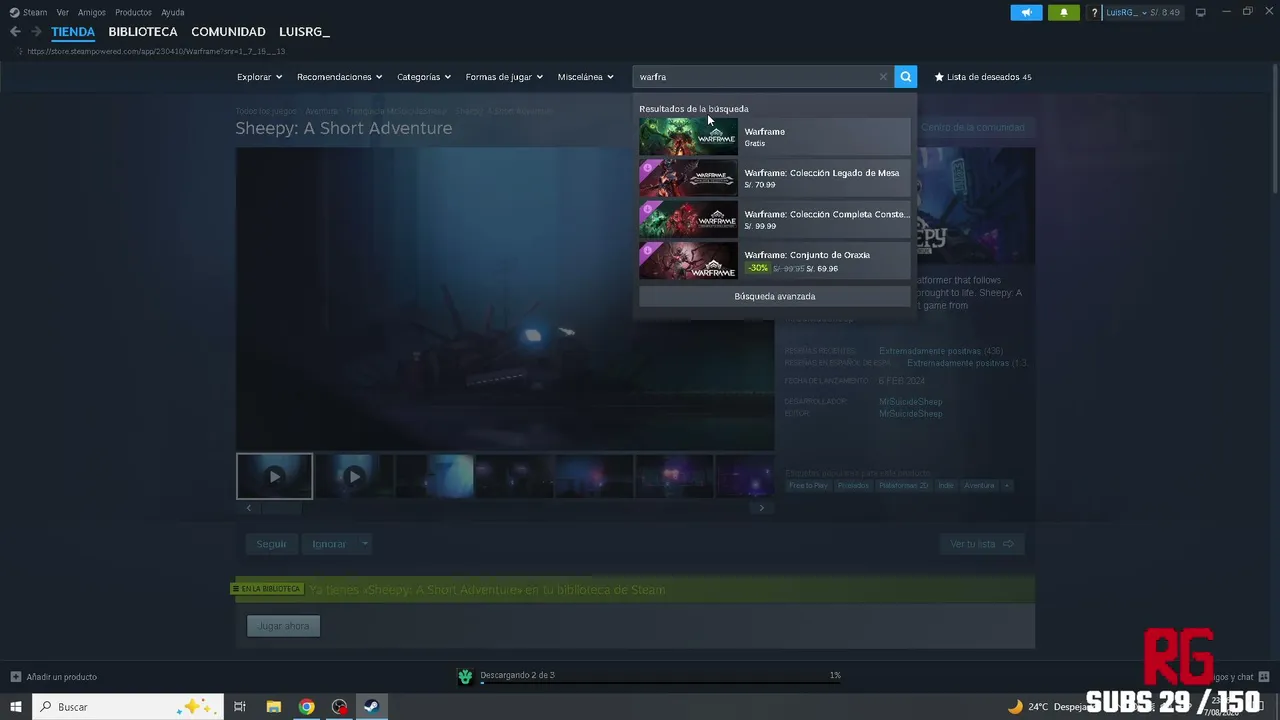Go forward with the right arrow
Viewport: 1280px width, 720px height.
pos(36,32)
